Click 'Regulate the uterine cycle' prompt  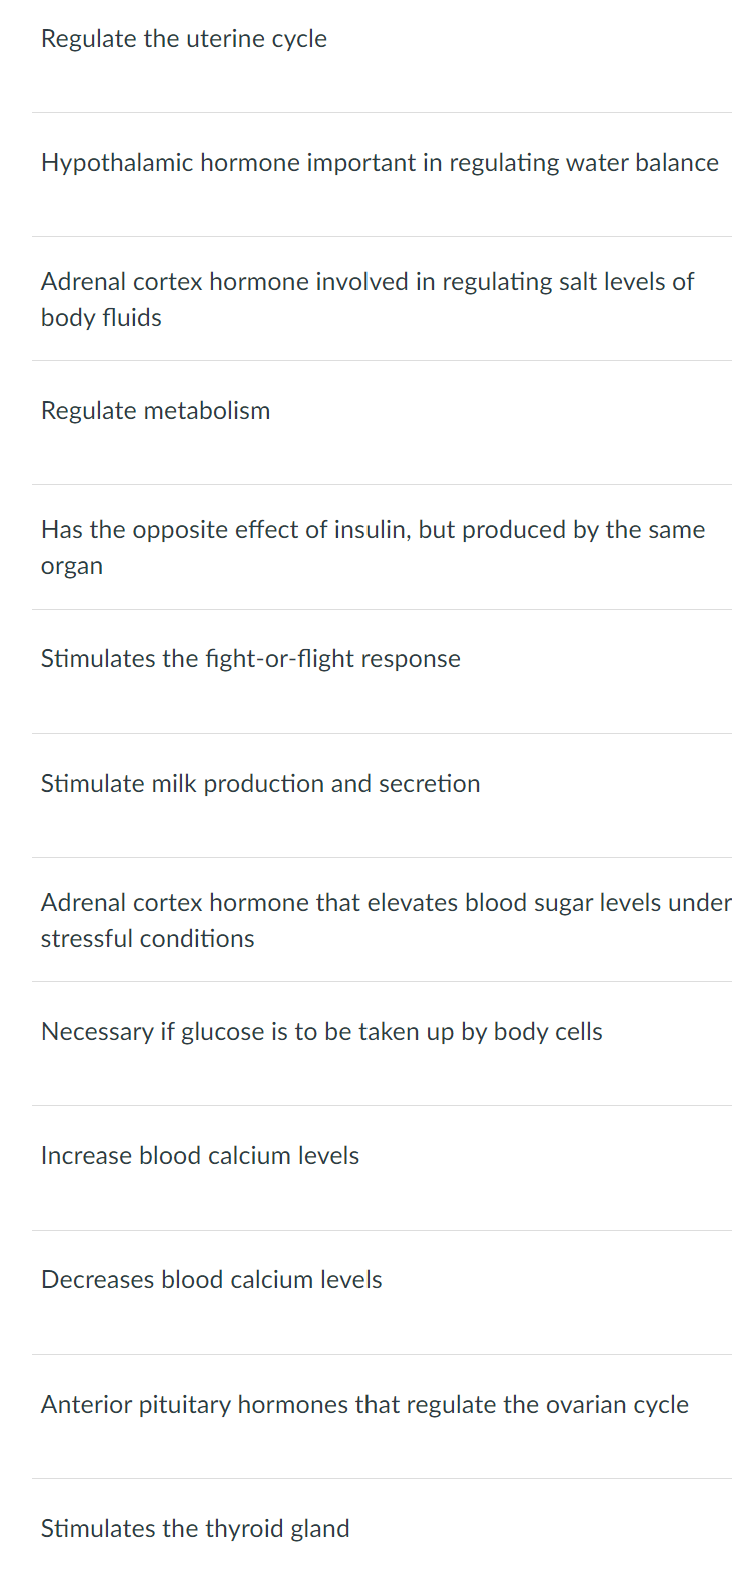click(x=184, y=39)
